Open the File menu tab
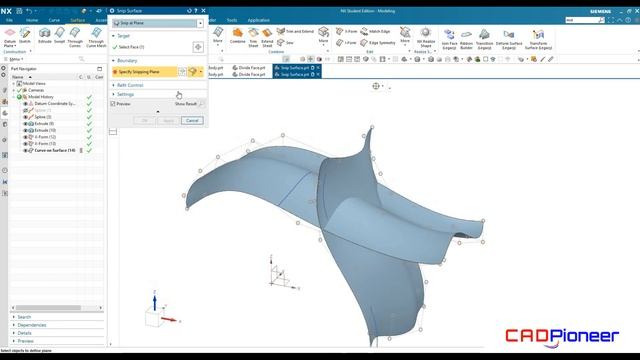This screenshot has width=640, height=360. click(x=9, y=20)
